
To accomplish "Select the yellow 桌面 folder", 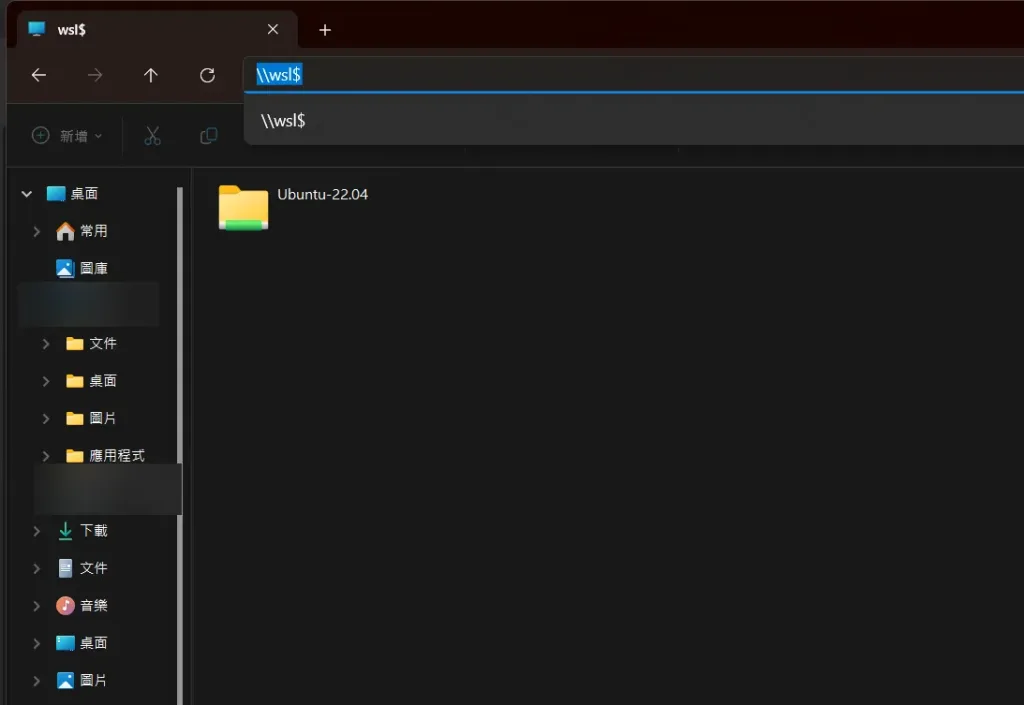I will click(91, 381).
